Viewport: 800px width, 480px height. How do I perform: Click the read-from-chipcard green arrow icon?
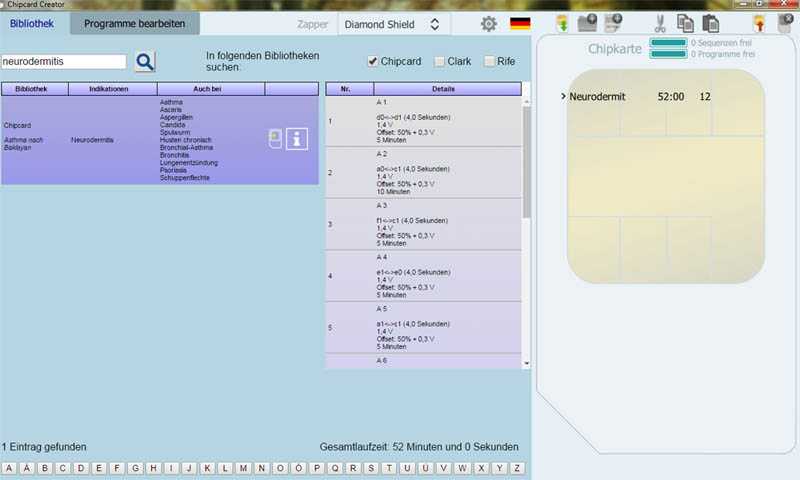[x=562, y=23]
